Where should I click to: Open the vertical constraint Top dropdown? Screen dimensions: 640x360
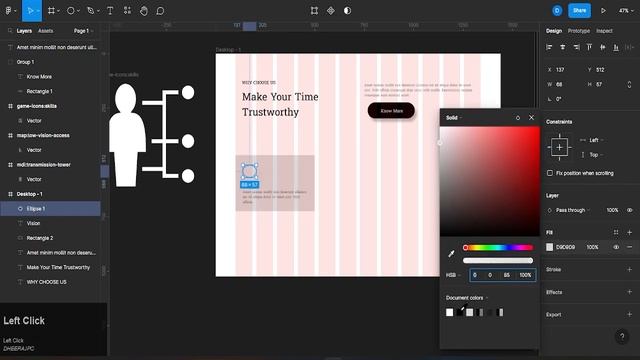pos(596,155)
